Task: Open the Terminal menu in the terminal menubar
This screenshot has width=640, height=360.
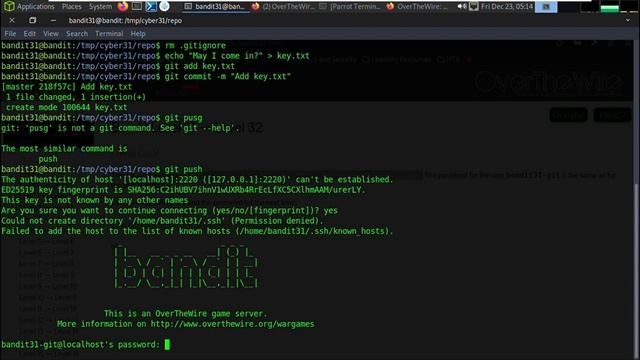Action: (109, 33)
